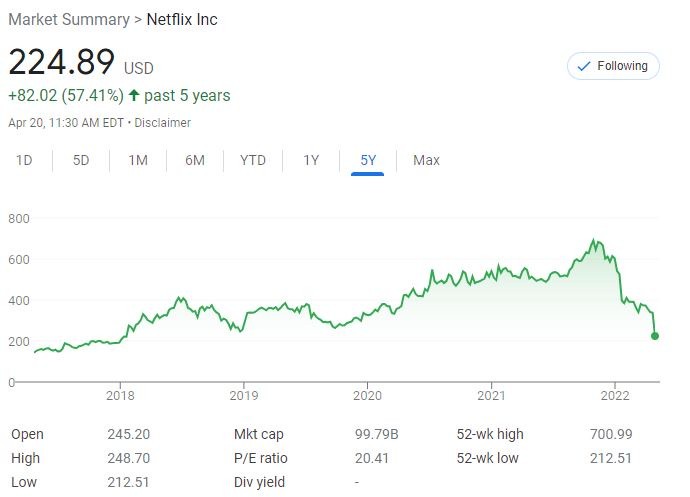Show the YTD chart range
Viewport: 690px width, 497px height.
point(253,160)
